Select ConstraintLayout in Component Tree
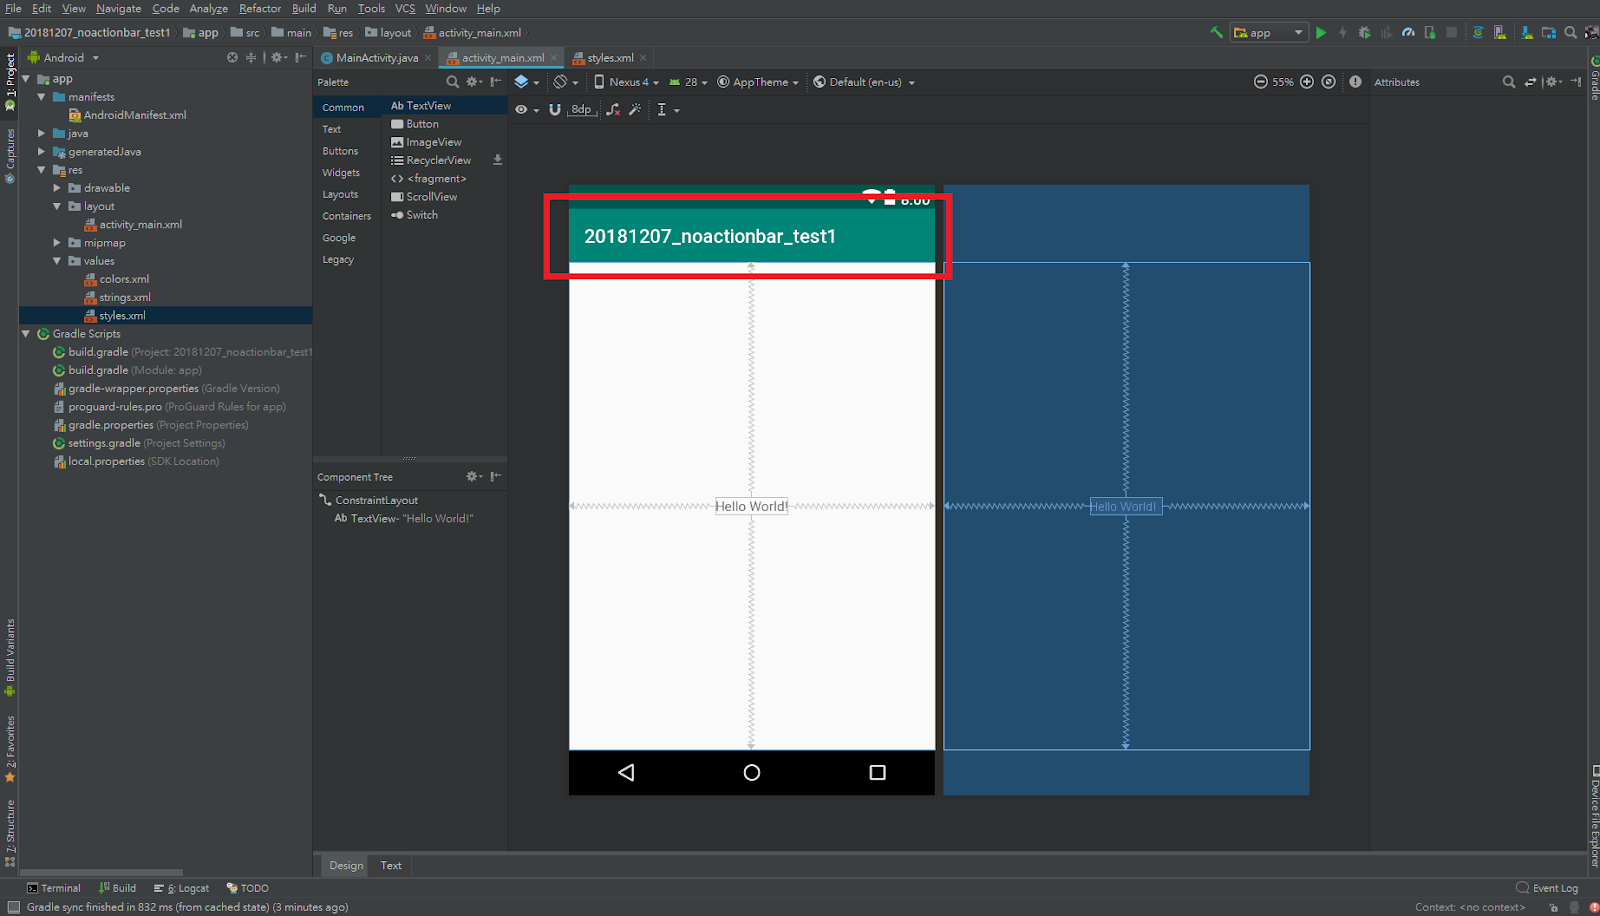The height and width of the screenshot is (916, 1600). point(376,500)
